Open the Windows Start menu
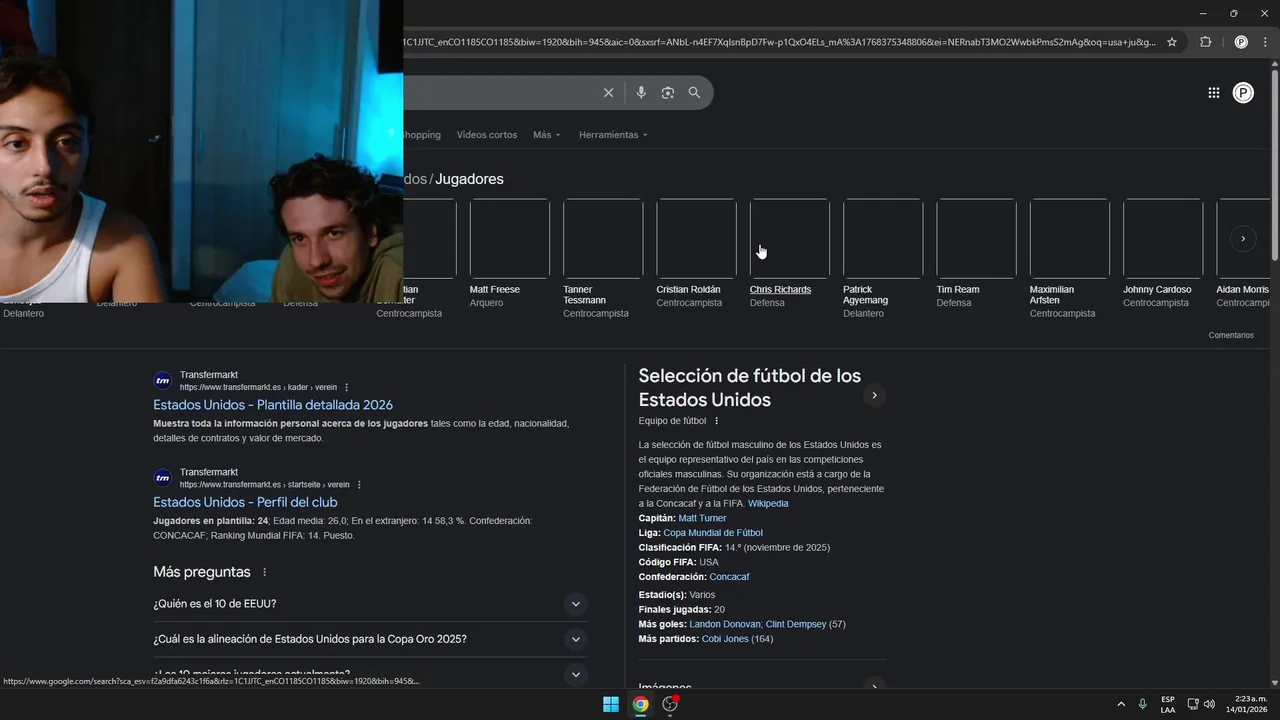1280x720 pixels. point(610,704)
